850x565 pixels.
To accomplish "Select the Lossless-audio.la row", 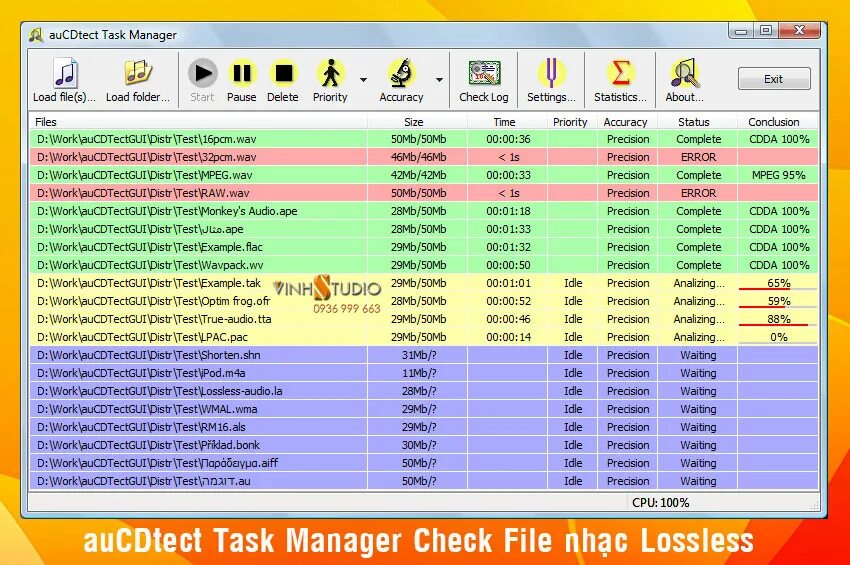I will (424, 390).
